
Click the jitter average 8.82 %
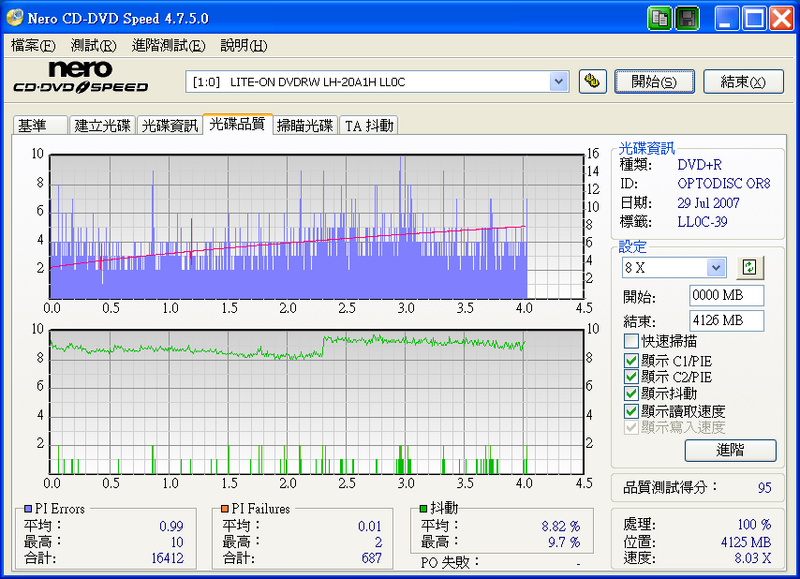click(561, 526)
